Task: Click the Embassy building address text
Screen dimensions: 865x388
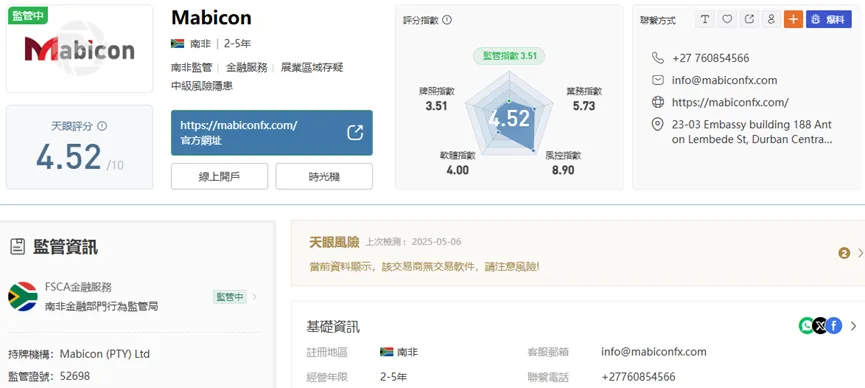Action: (752, 132)
